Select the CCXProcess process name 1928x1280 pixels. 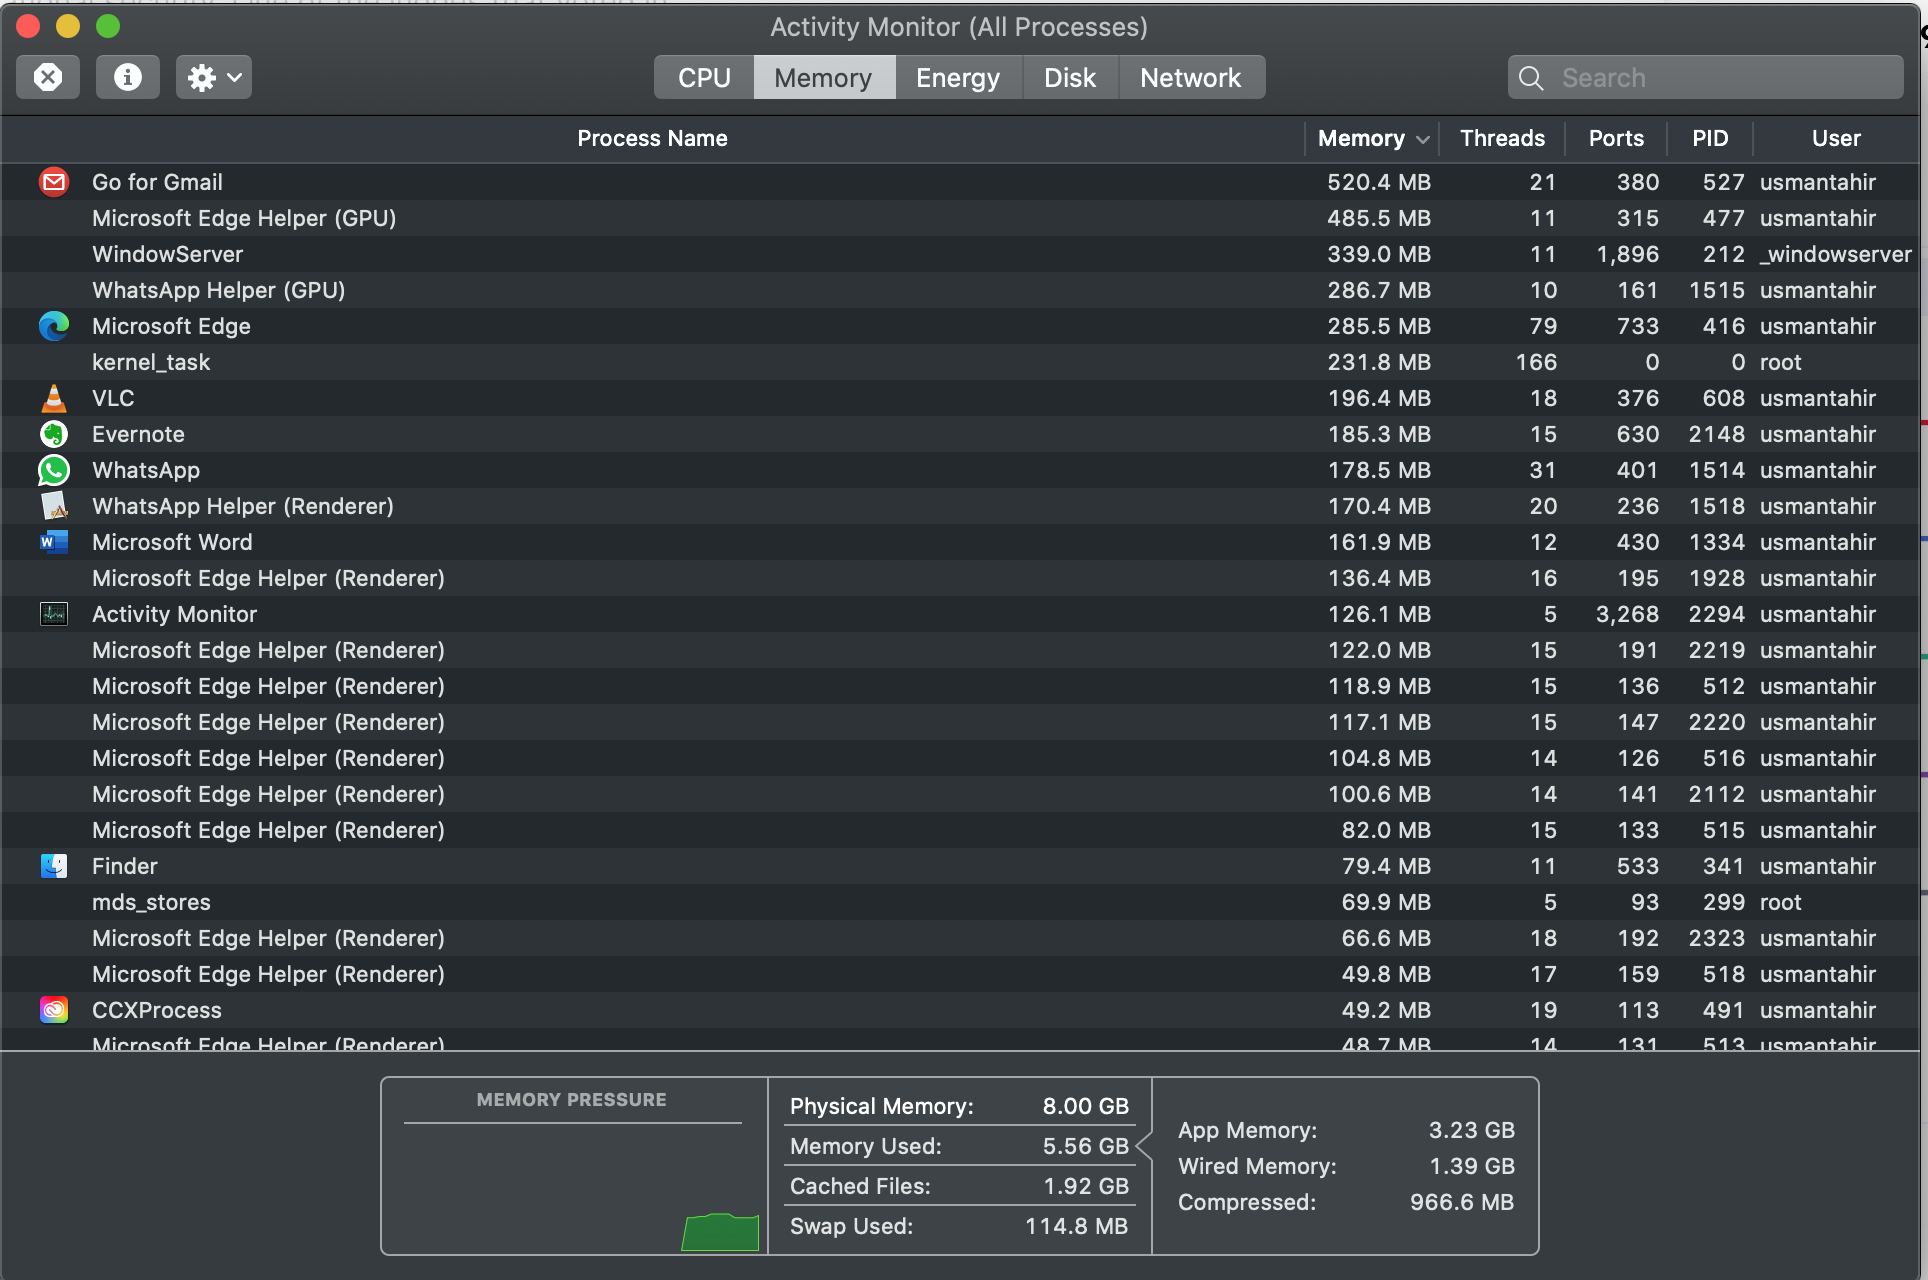(157, 1010)
